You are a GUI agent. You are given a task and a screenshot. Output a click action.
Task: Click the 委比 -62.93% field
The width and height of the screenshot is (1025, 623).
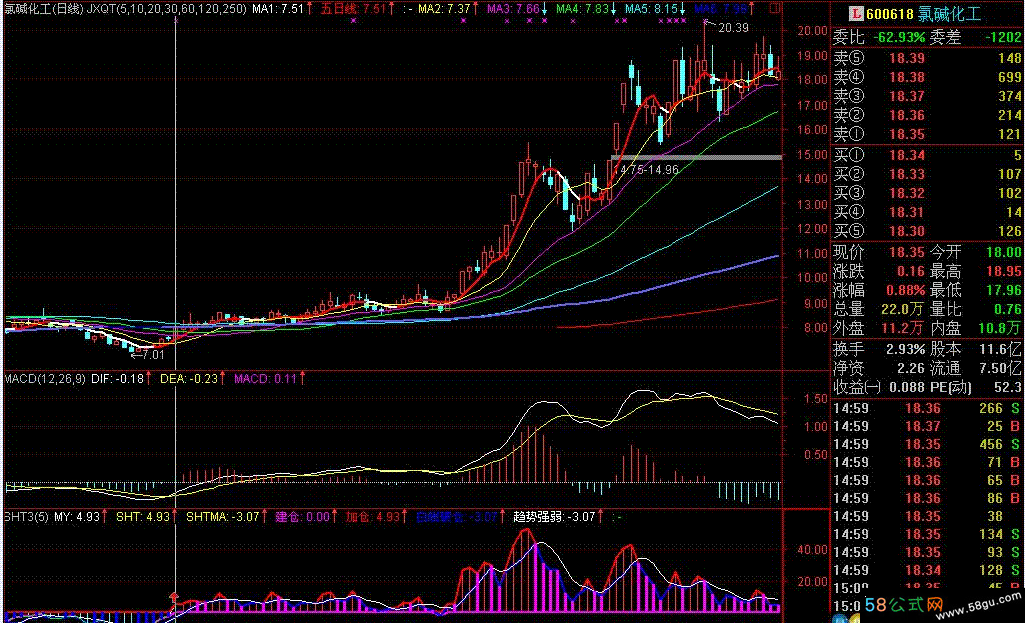pos(879,37)
